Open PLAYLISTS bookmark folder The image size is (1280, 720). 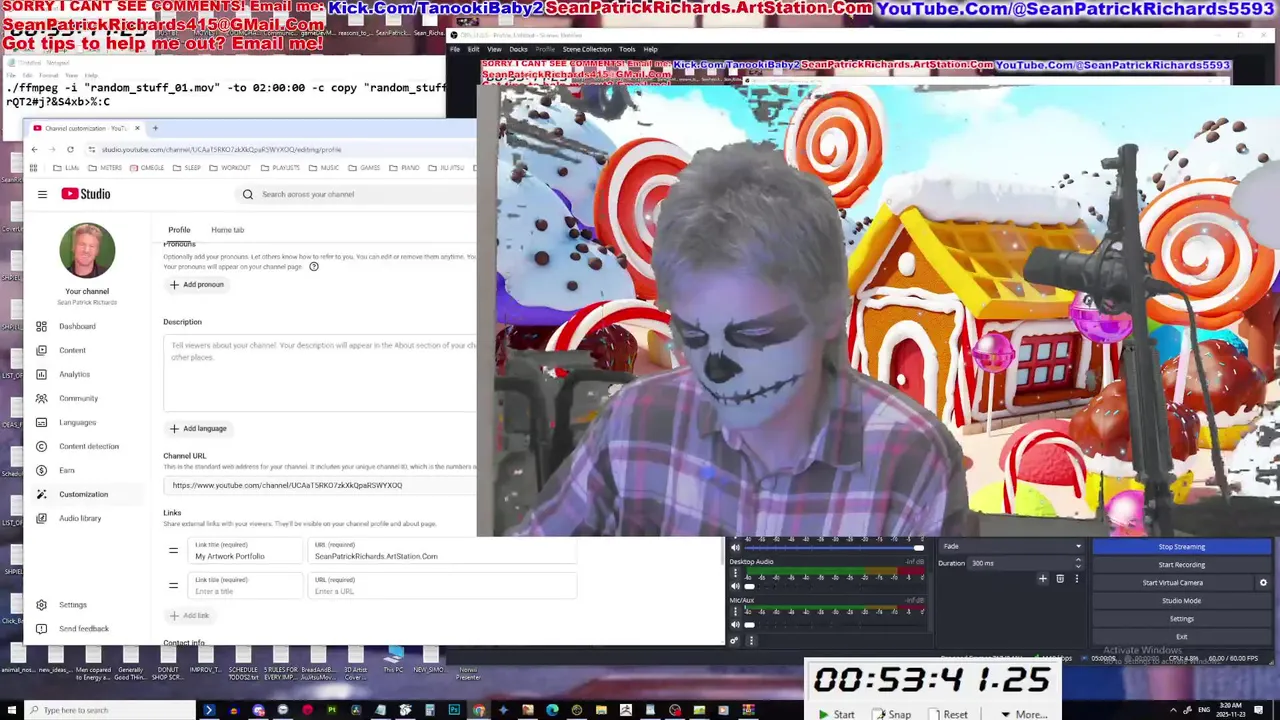[x=280, y=168]
